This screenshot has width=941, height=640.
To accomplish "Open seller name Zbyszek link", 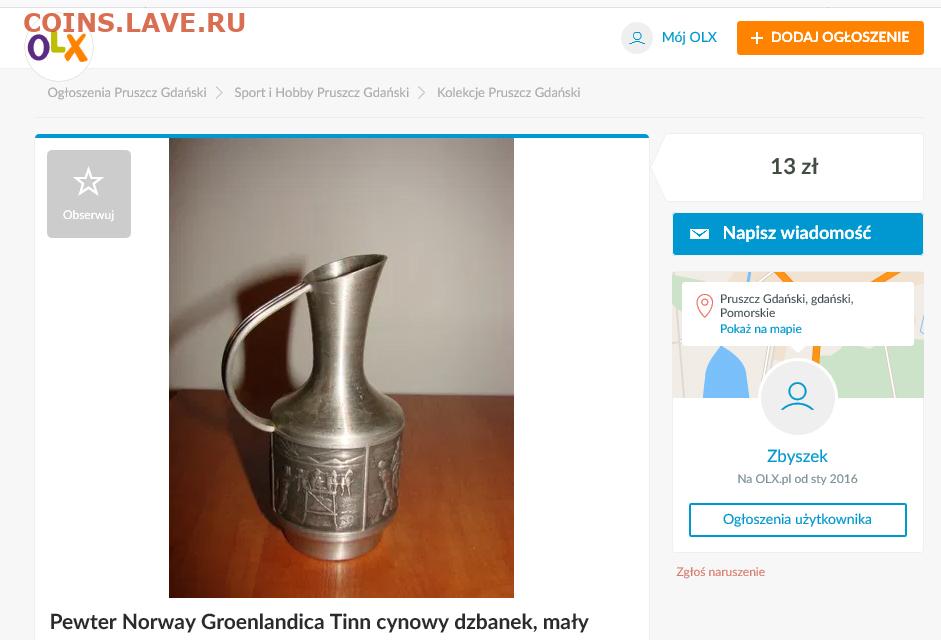I will (x=797, y=456).
